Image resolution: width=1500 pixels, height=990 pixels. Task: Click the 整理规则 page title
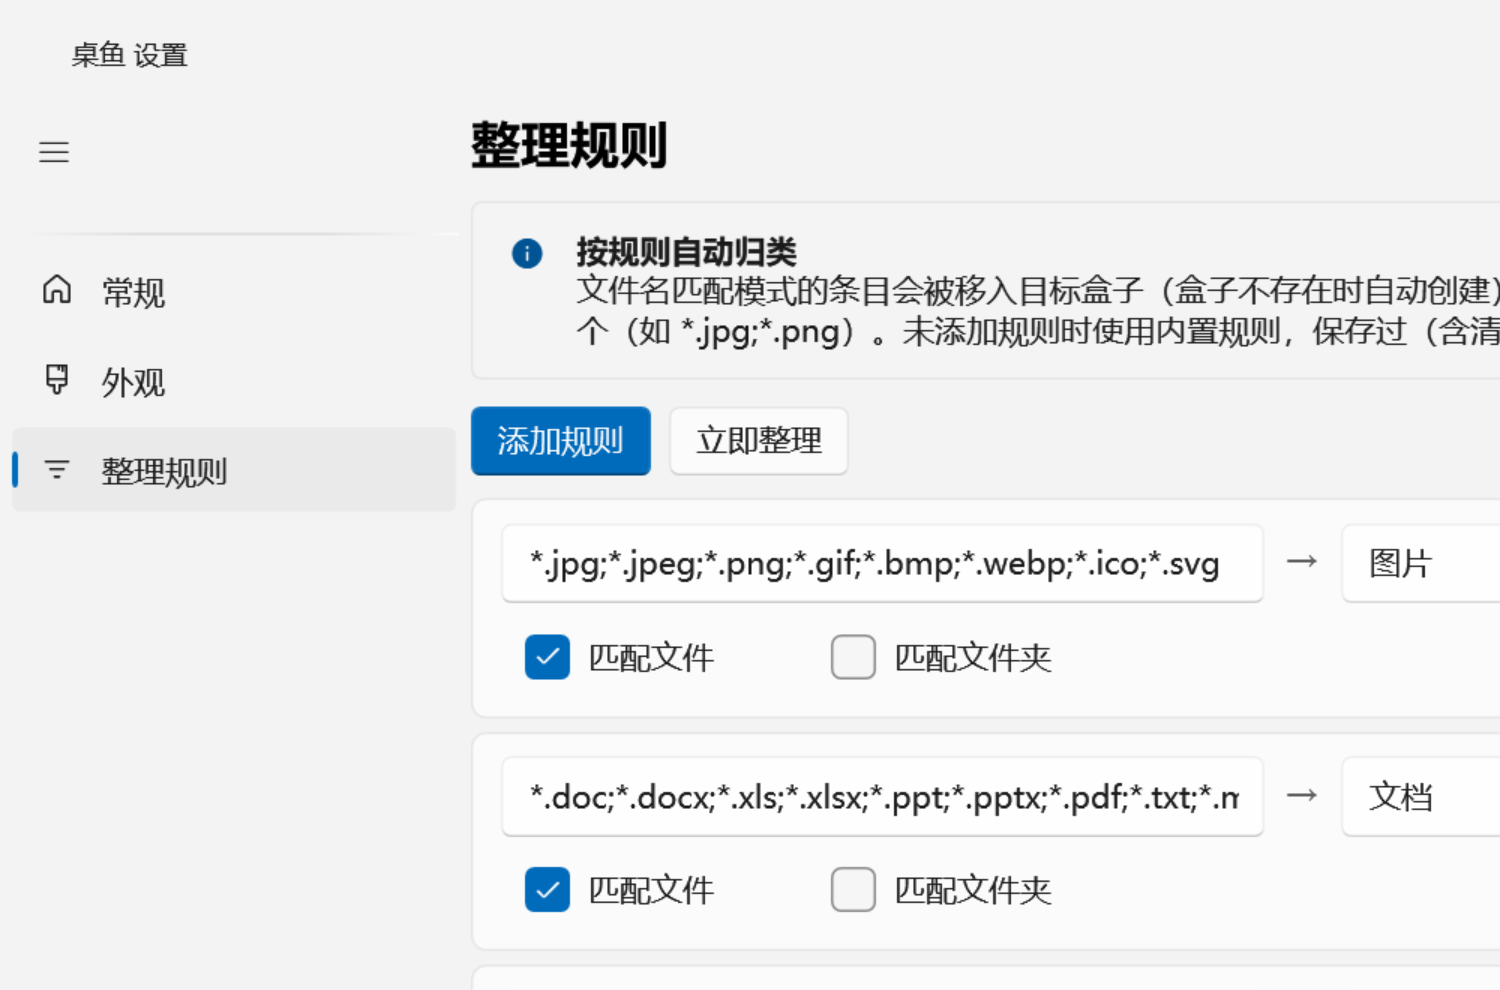(x=569, y=146)
